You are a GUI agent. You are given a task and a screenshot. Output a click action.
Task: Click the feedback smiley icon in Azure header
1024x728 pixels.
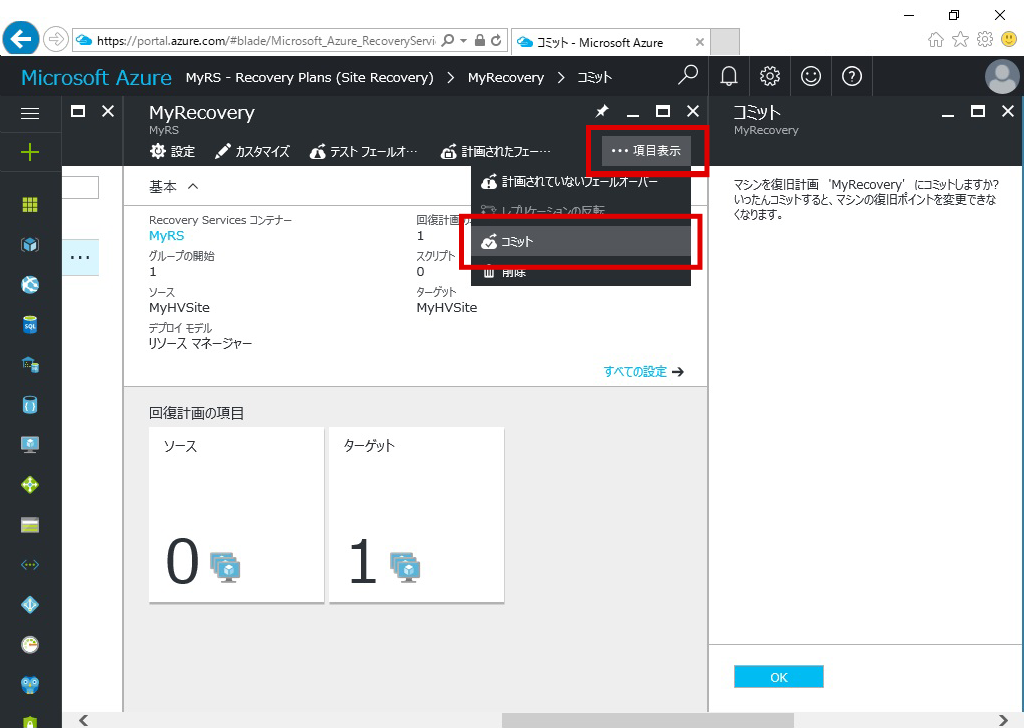point(810,76)
